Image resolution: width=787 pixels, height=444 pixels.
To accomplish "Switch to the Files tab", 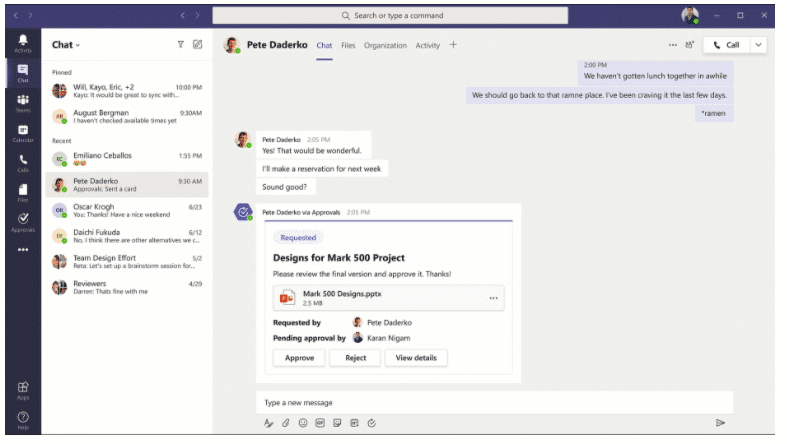I will click(348, 45).
